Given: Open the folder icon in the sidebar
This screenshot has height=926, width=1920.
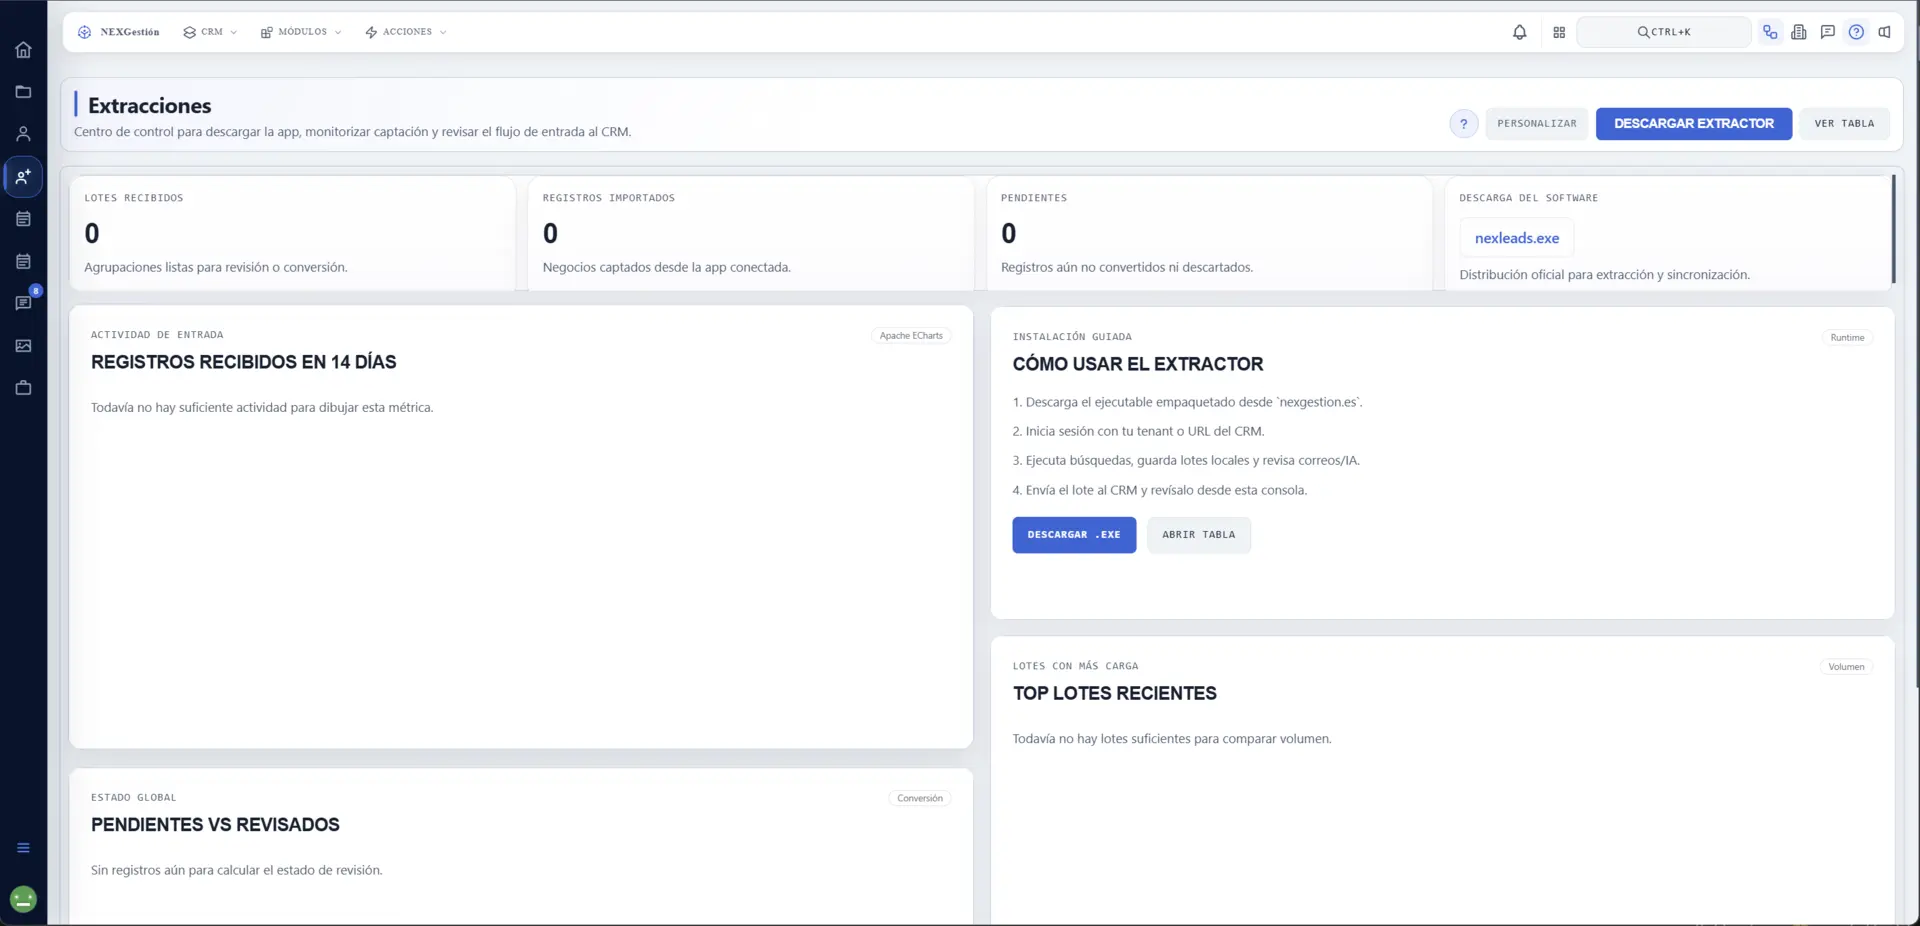Looking at the screenshot, I should [23, 92].
